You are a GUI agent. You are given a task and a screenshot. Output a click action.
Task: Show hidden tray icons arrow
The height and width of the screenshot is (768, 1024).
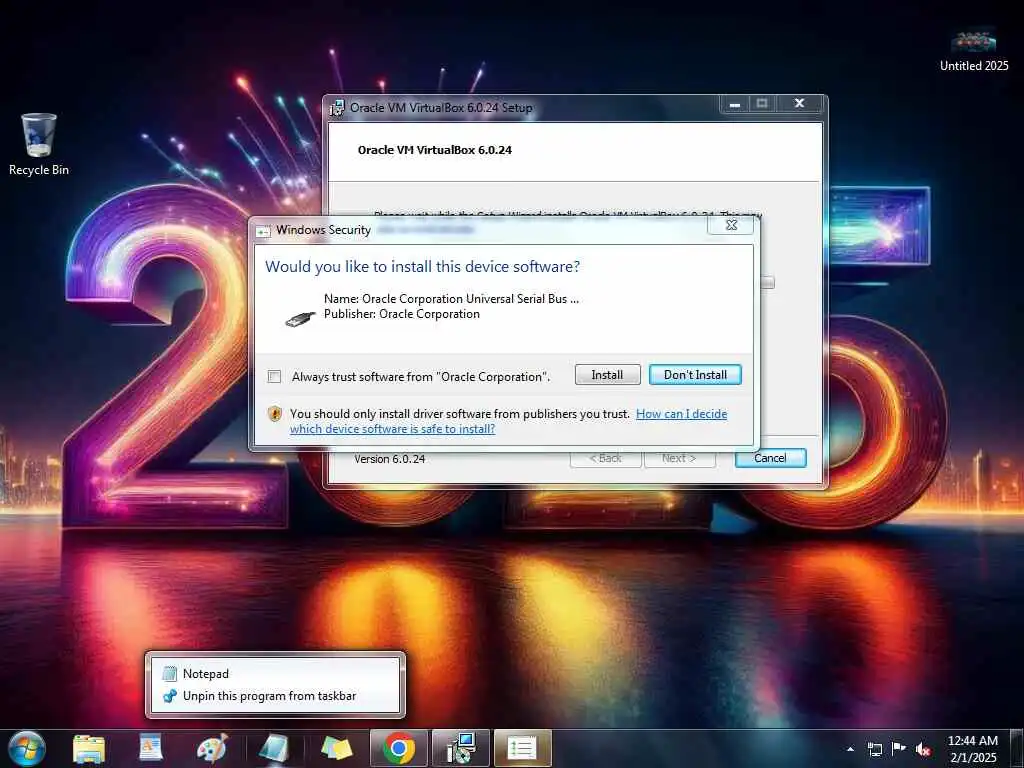pyautogui.click(x=850, y=749)
